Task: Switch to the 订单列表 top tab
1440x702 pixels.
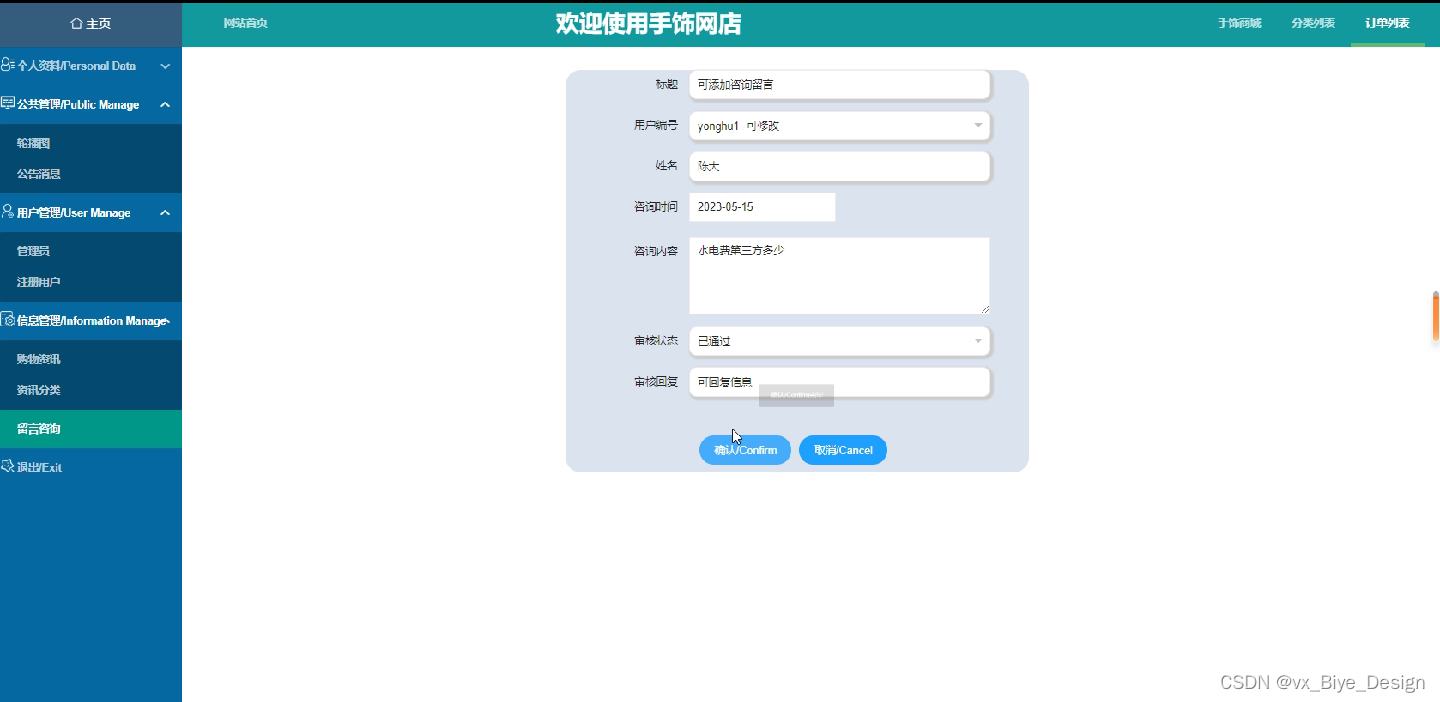Action: click(1387, 23)
